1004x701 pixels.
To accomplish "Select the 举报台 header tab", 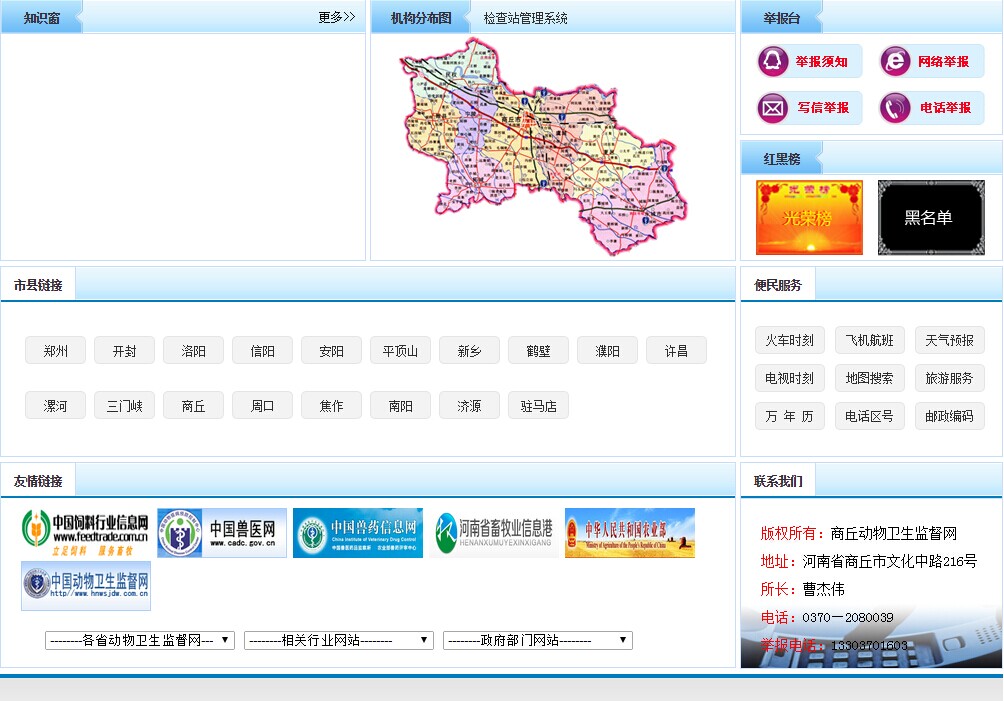I will click(781, 18).
